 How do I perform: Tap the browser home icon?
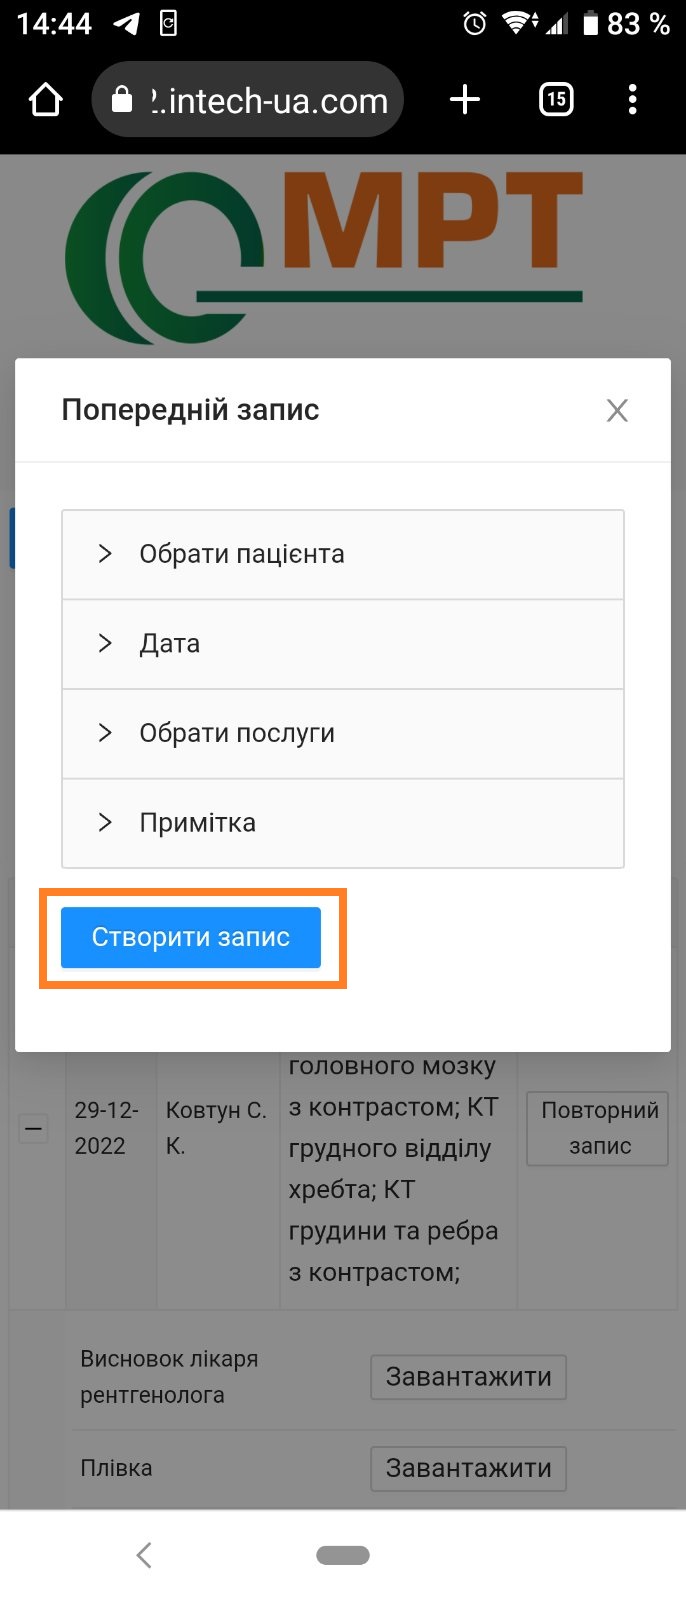click(46, 100)
